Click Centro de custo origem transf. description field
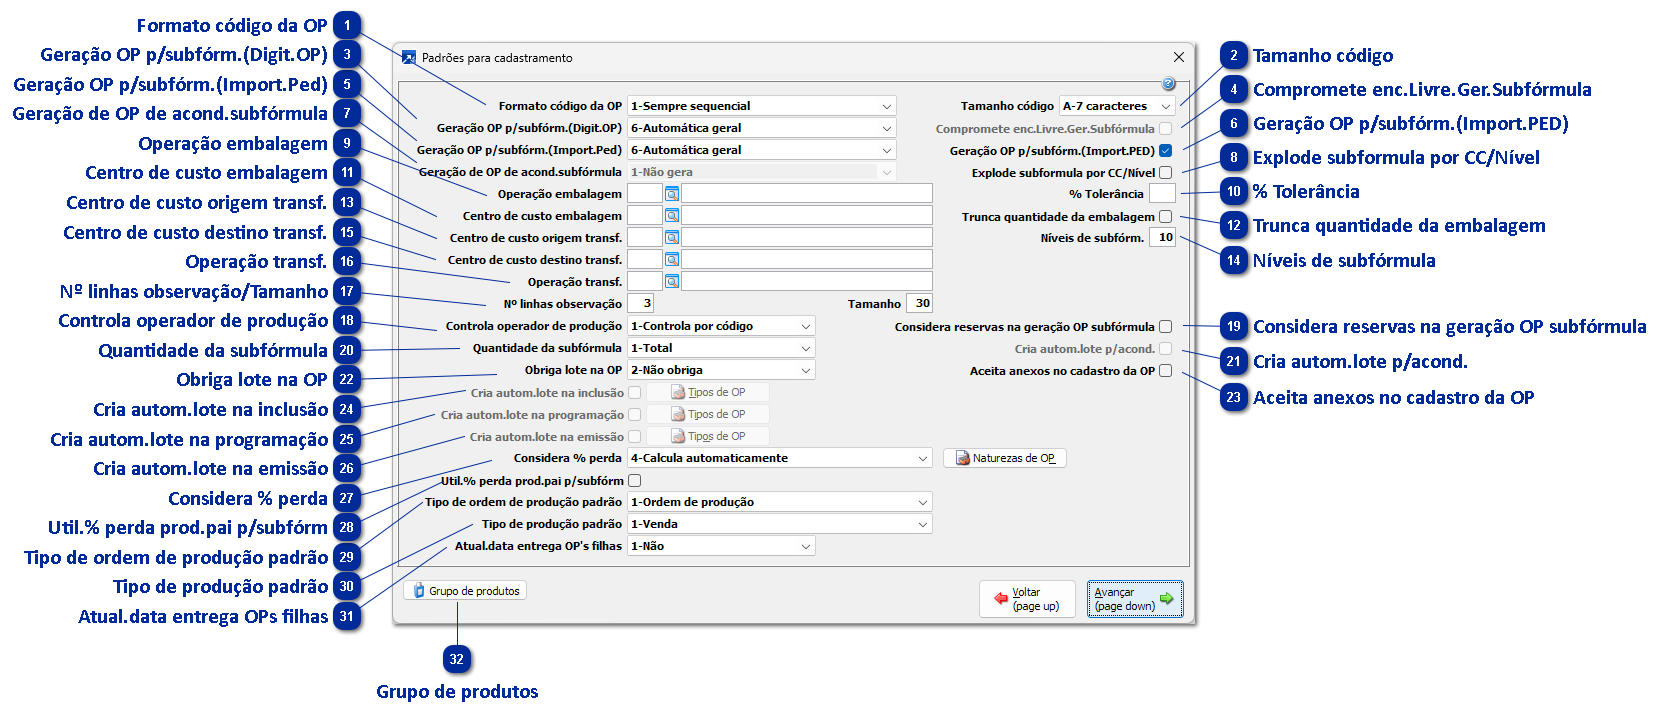Image resolution: width=1663 pixels, height=720 pixels. (x=807, y=238)
